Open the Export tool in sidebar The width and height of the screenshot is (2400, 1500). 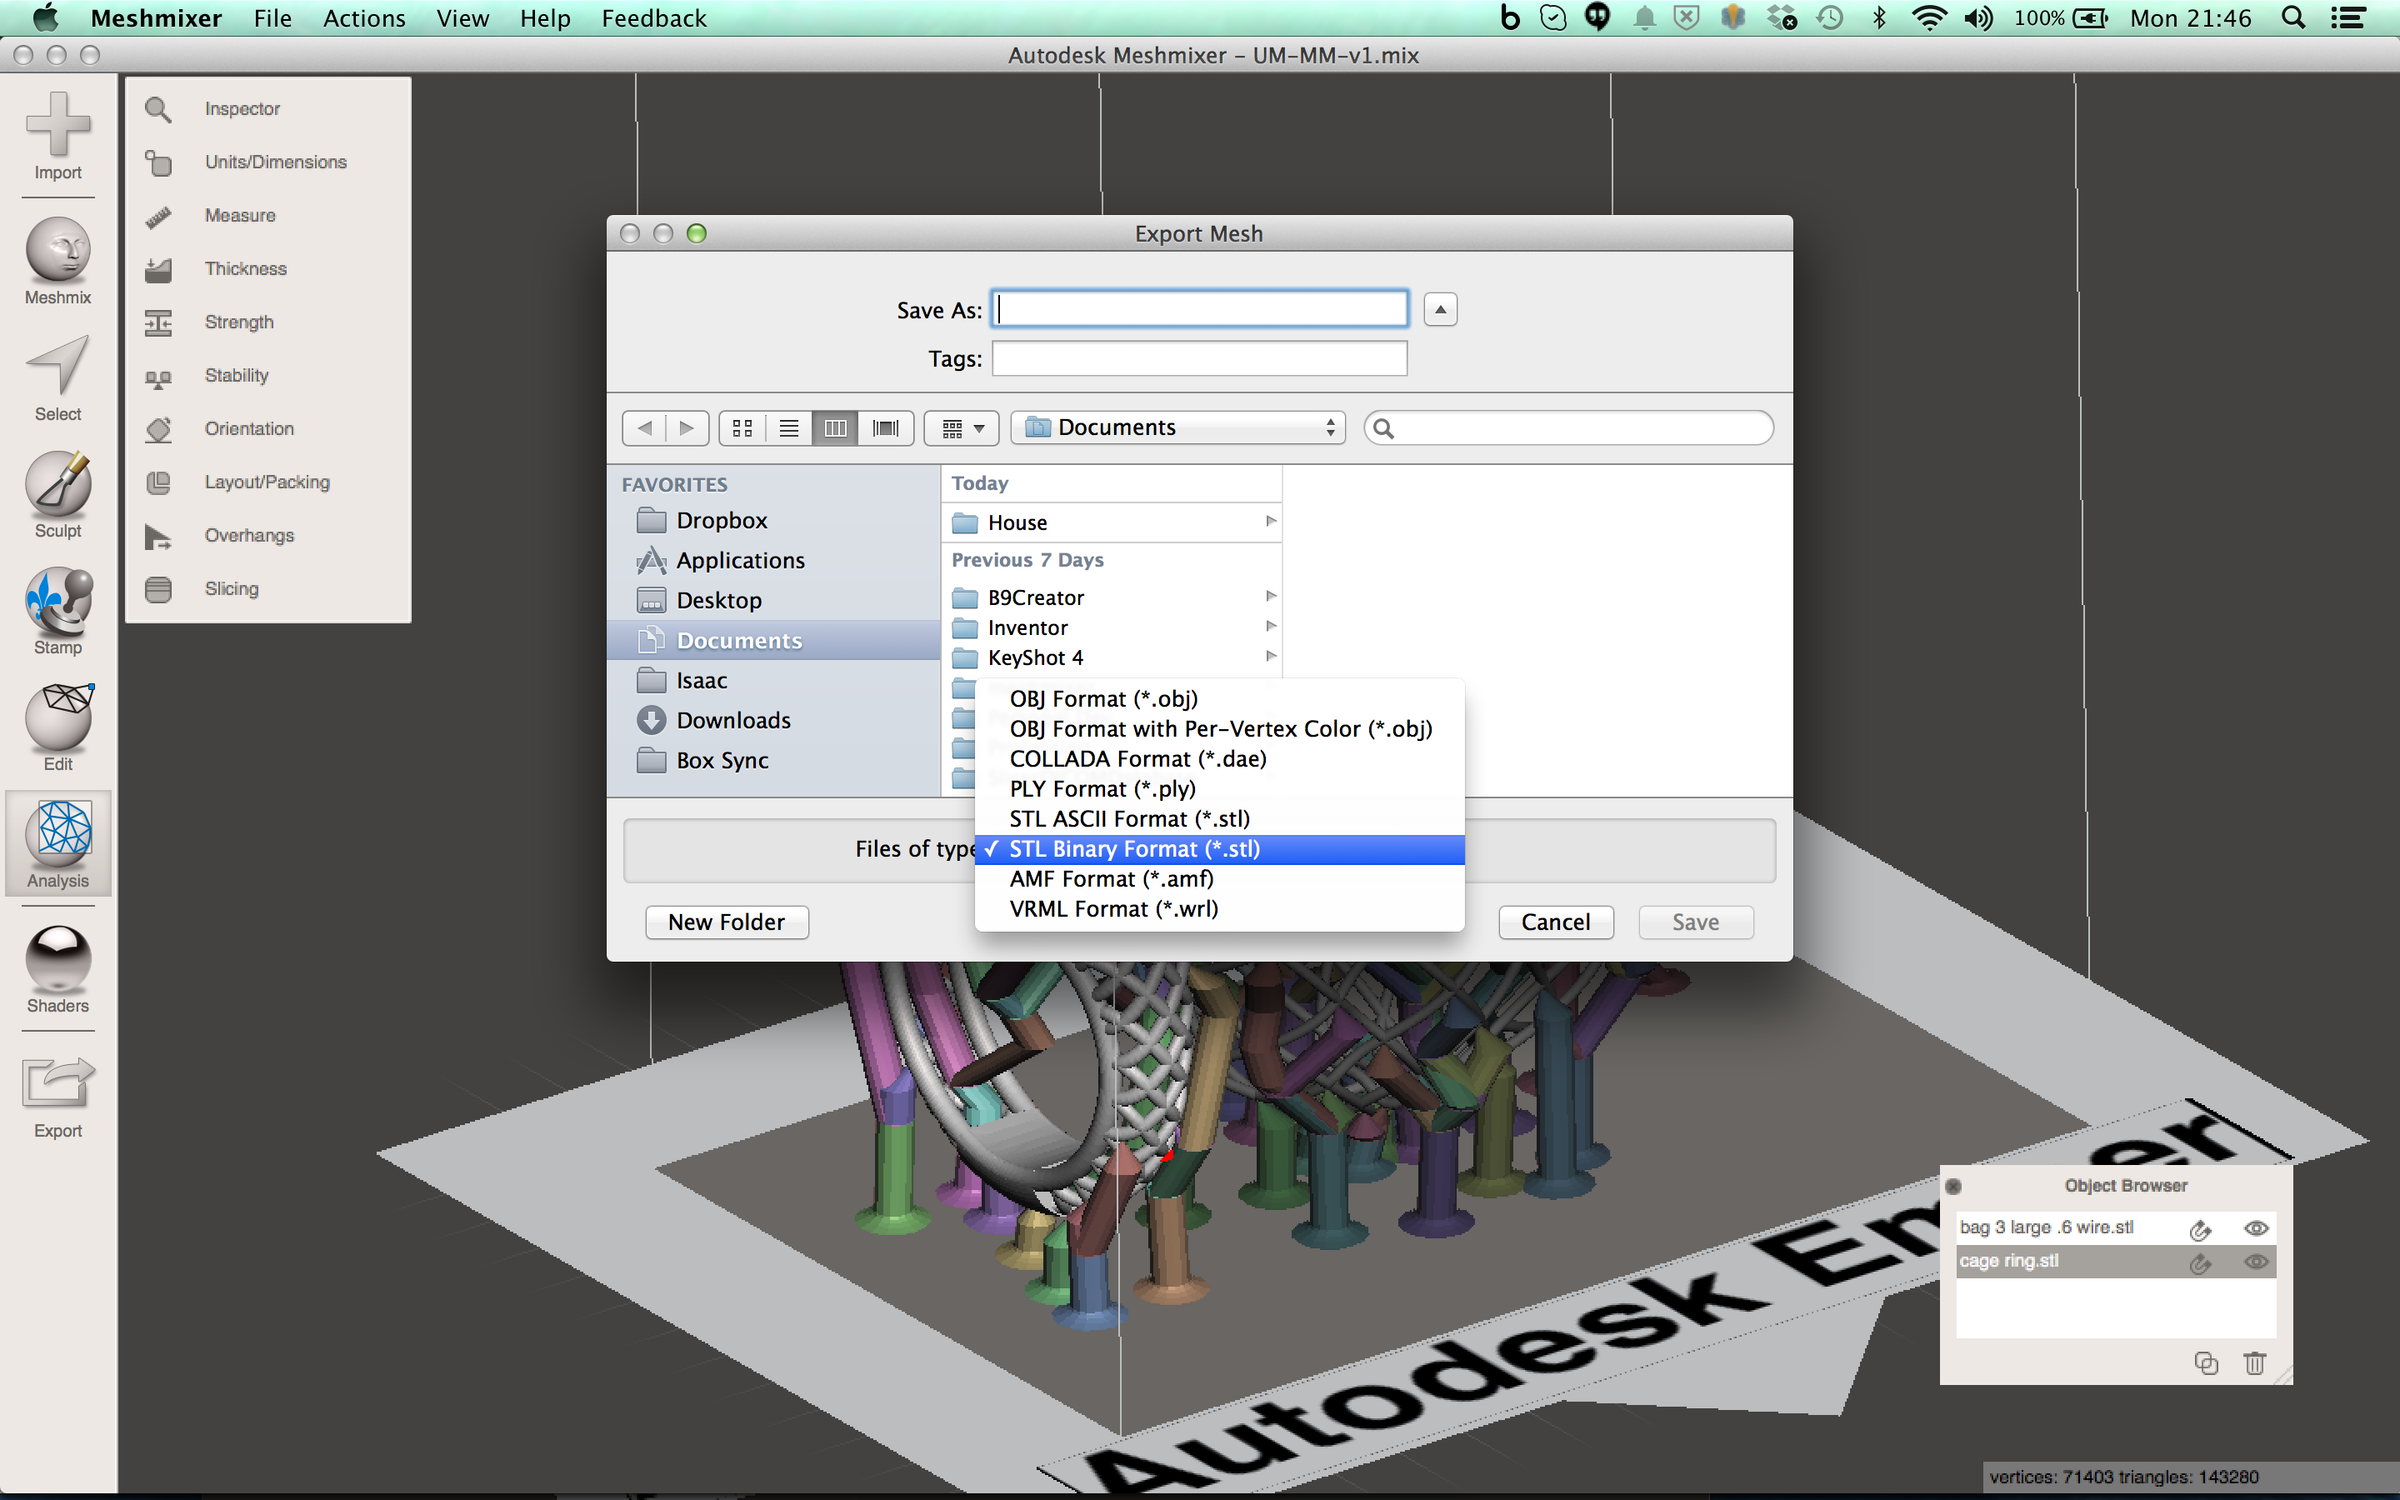(x=57, y=1094)
